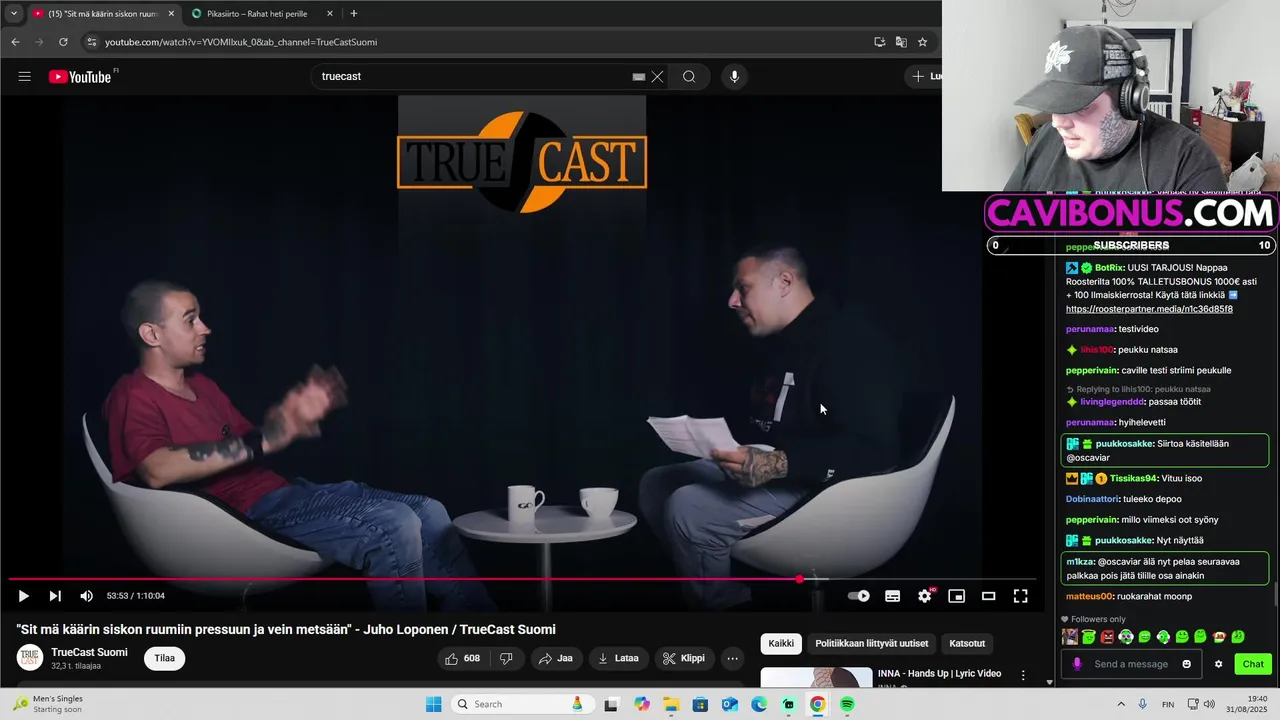Toggle the autoplay switch in player
The height and width of the screenshot is (720, 1280).
click(858, 596)
